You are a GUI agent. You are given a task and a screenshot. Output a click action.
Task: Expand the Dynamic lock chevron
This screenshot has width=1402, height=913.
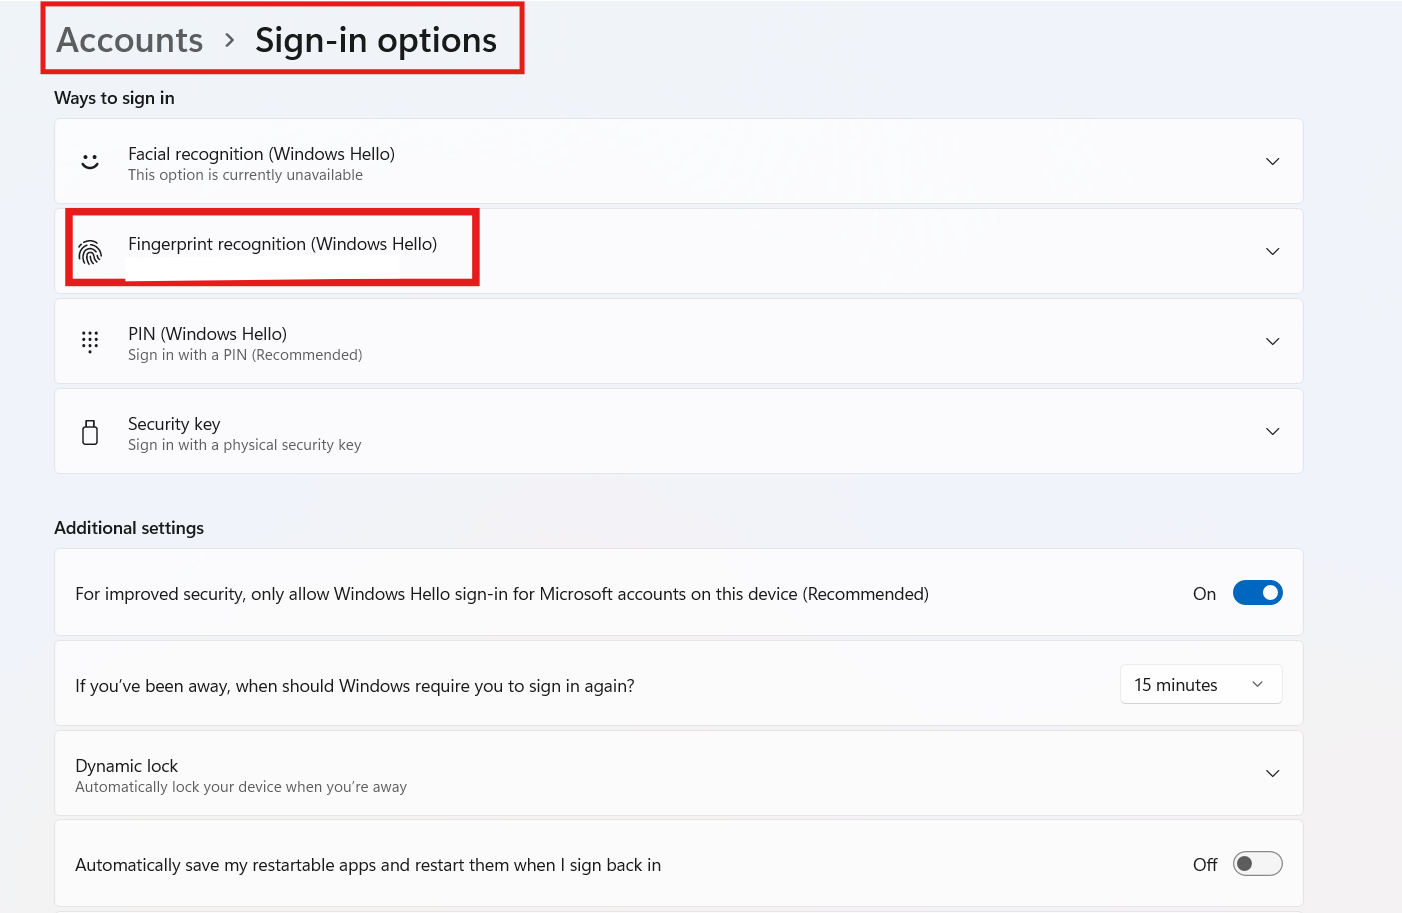point(1272,773)
